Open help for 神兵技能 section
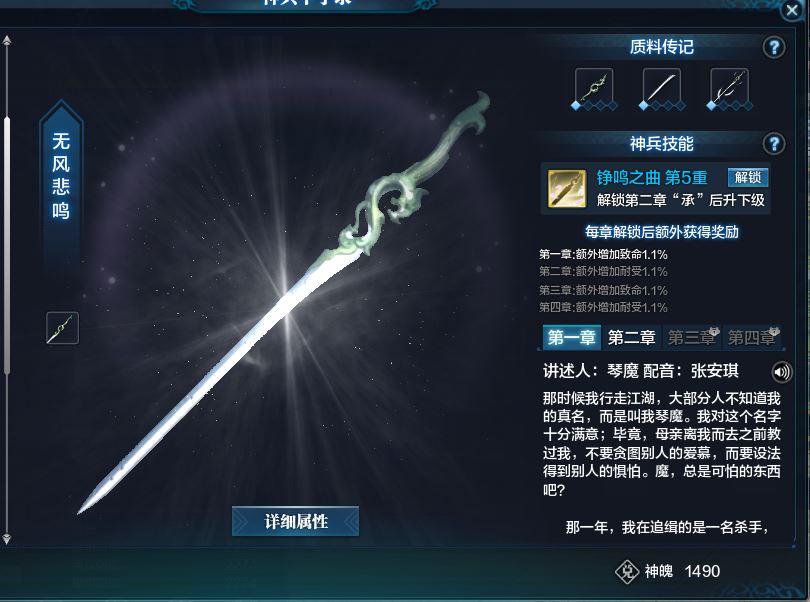810x602 pixels. click(774, 144)
